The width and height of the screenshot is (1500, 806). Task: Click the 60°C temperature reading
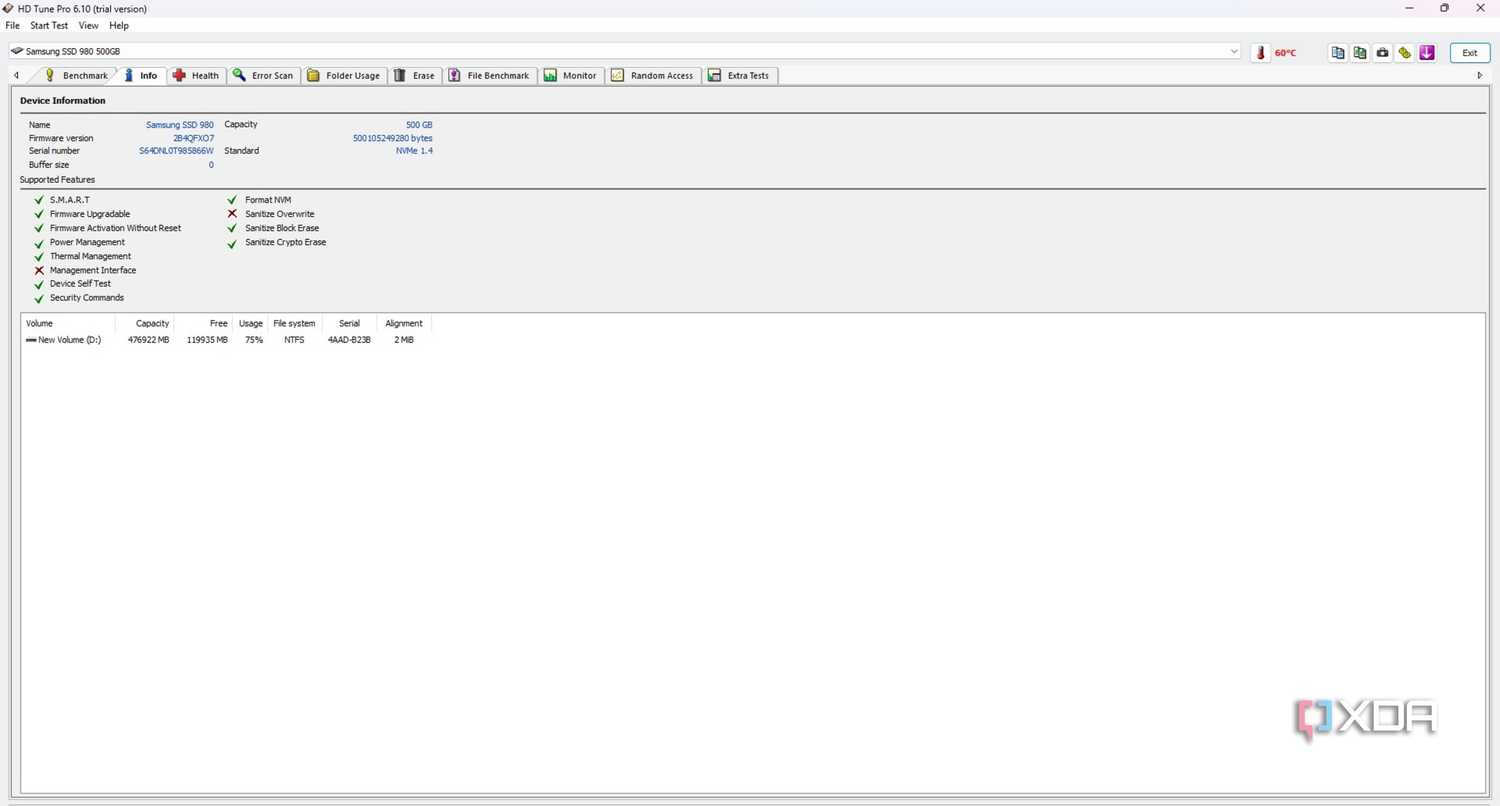(x=1285, y=53)
